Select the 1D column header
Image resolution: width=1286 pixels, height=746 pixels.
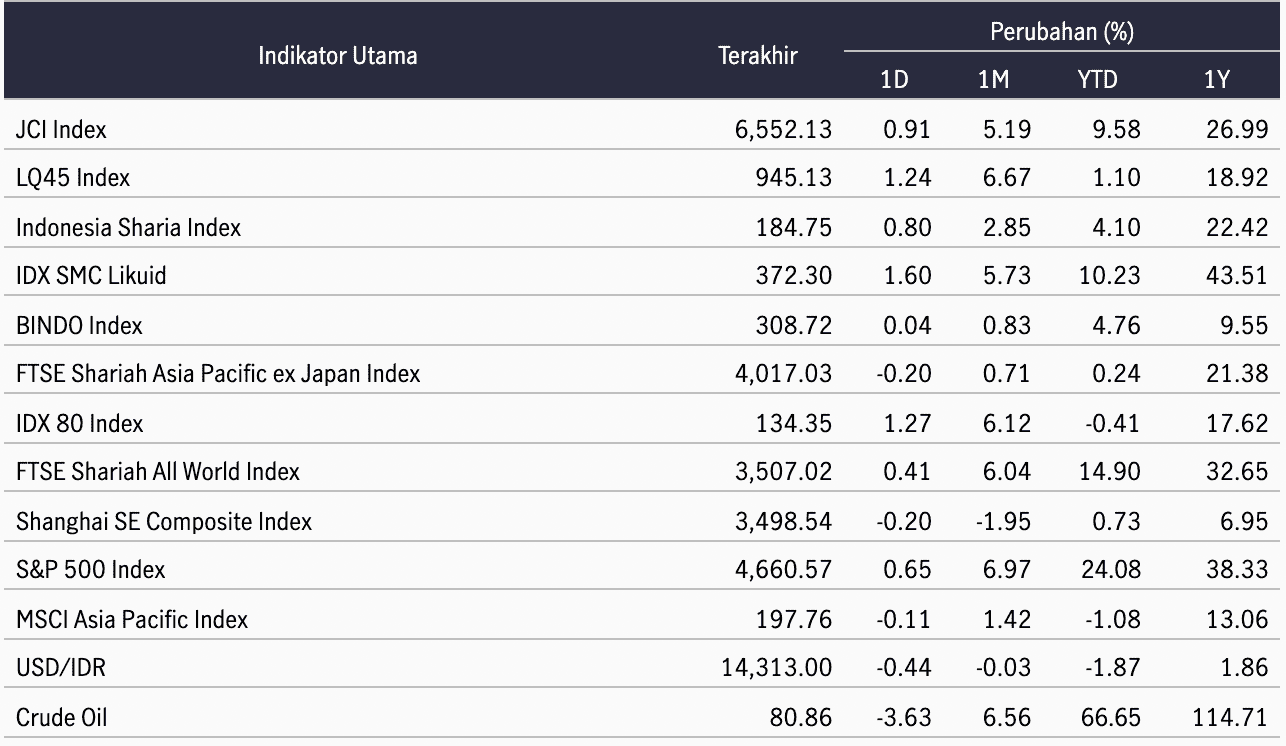click(x=894, y=80)
